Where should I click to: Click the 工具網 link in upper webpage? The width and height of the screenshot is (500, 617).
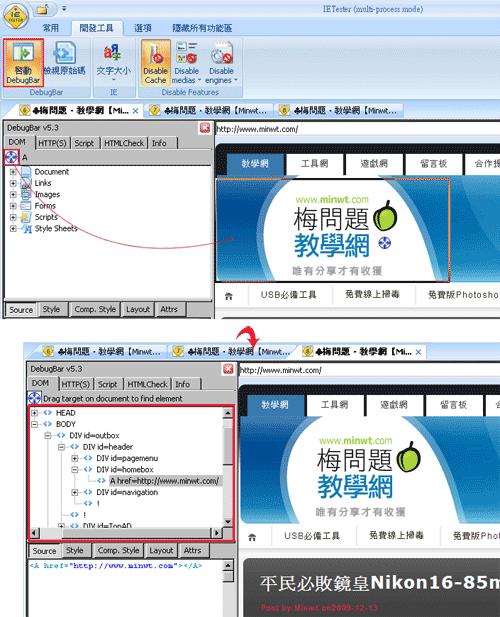point(315,164)
